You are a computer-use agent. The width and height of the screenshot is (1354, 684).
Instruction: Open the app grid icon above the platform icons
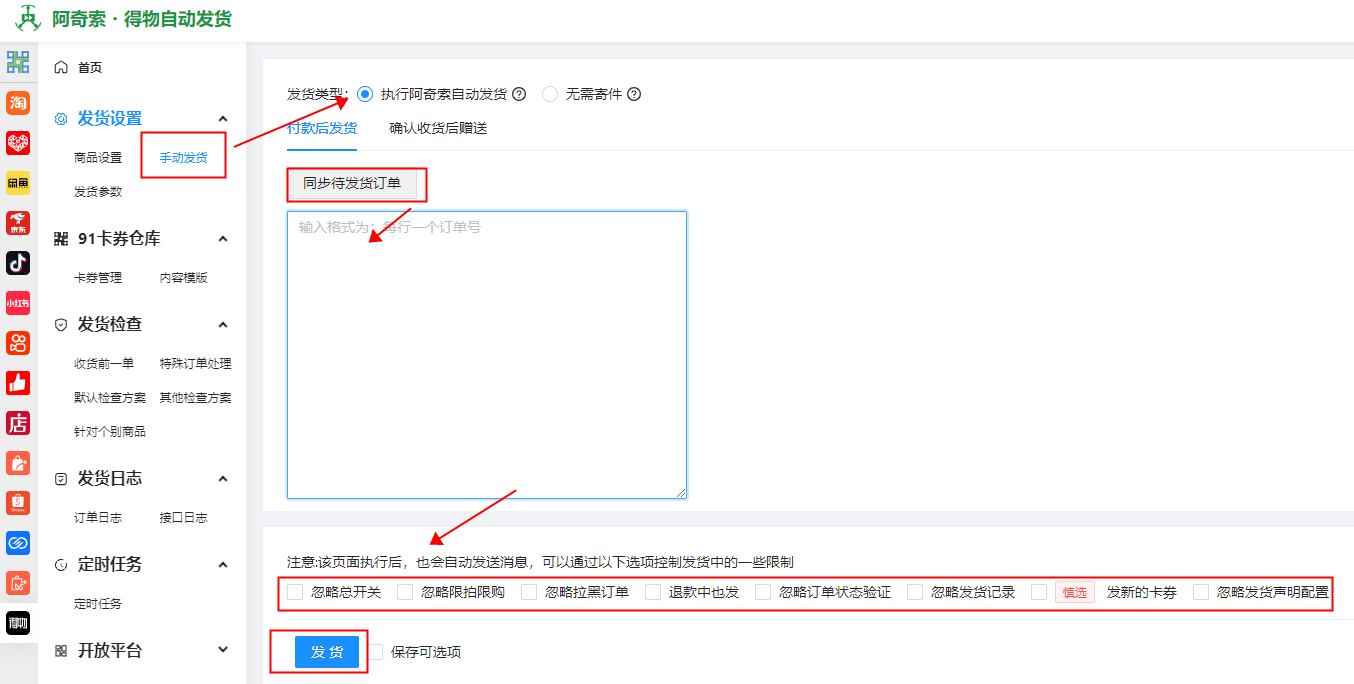click(x=18, y=62)
